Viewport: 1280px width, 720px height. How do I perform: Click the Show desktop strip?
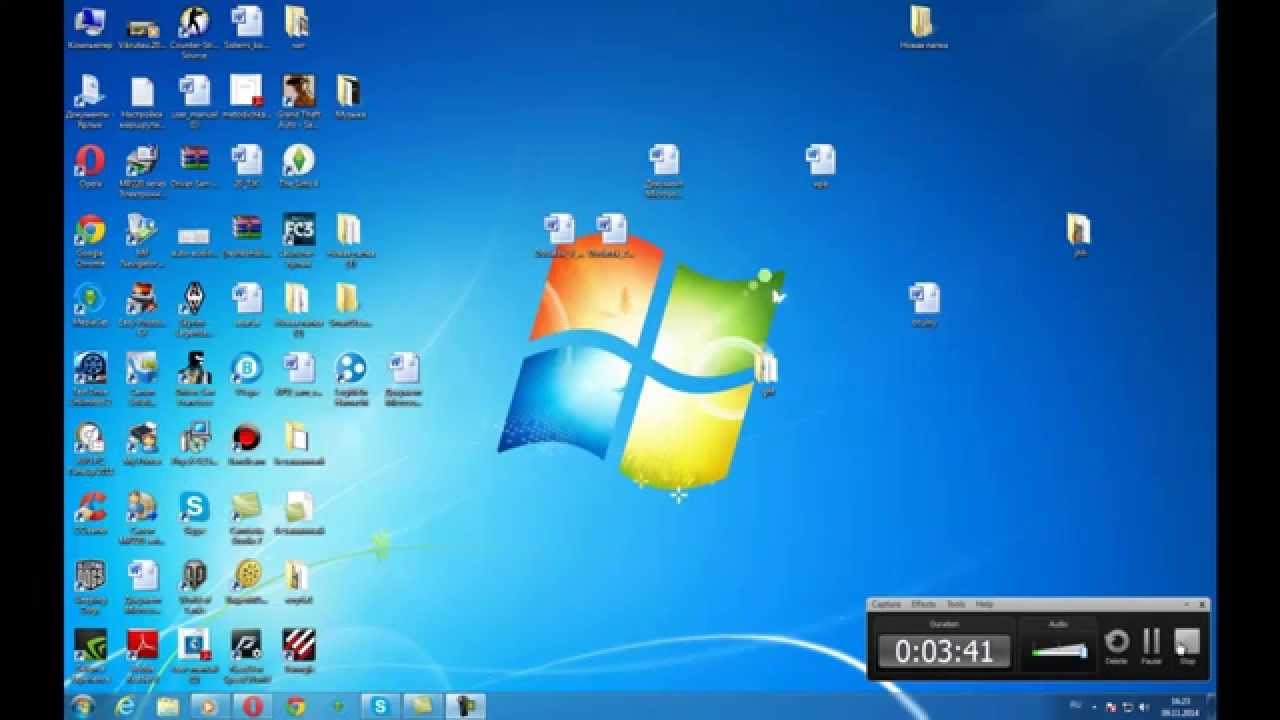click(x=1212, y=706)
